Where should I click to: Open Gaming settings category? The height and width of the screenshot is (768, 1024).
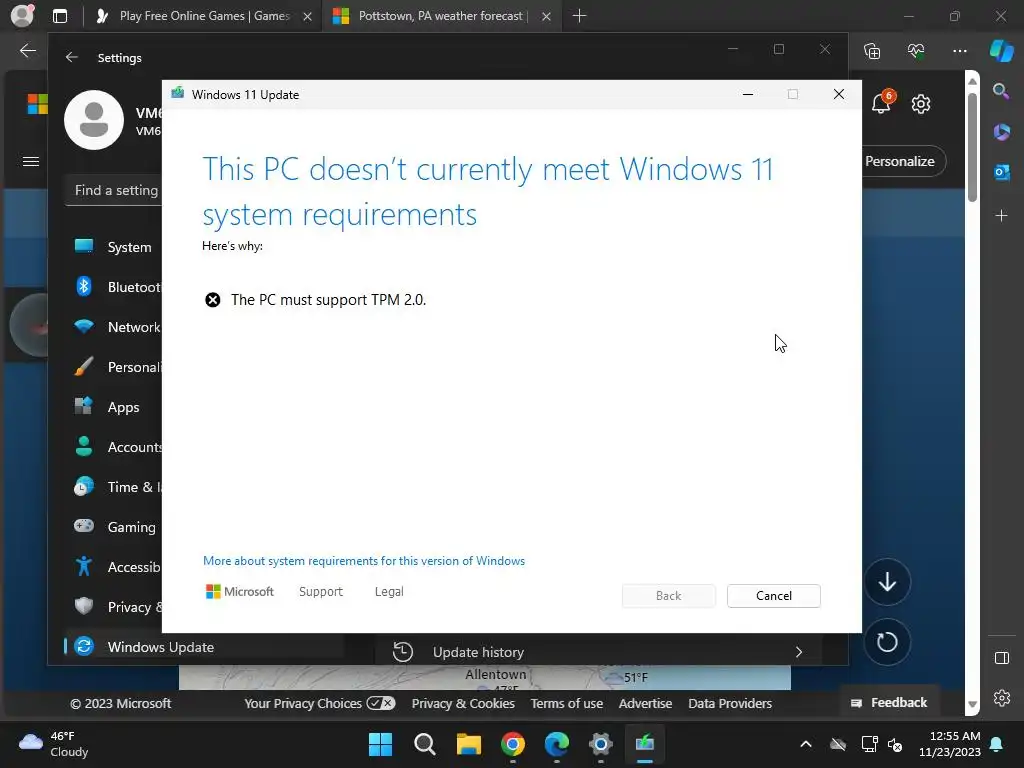(115, 526)
